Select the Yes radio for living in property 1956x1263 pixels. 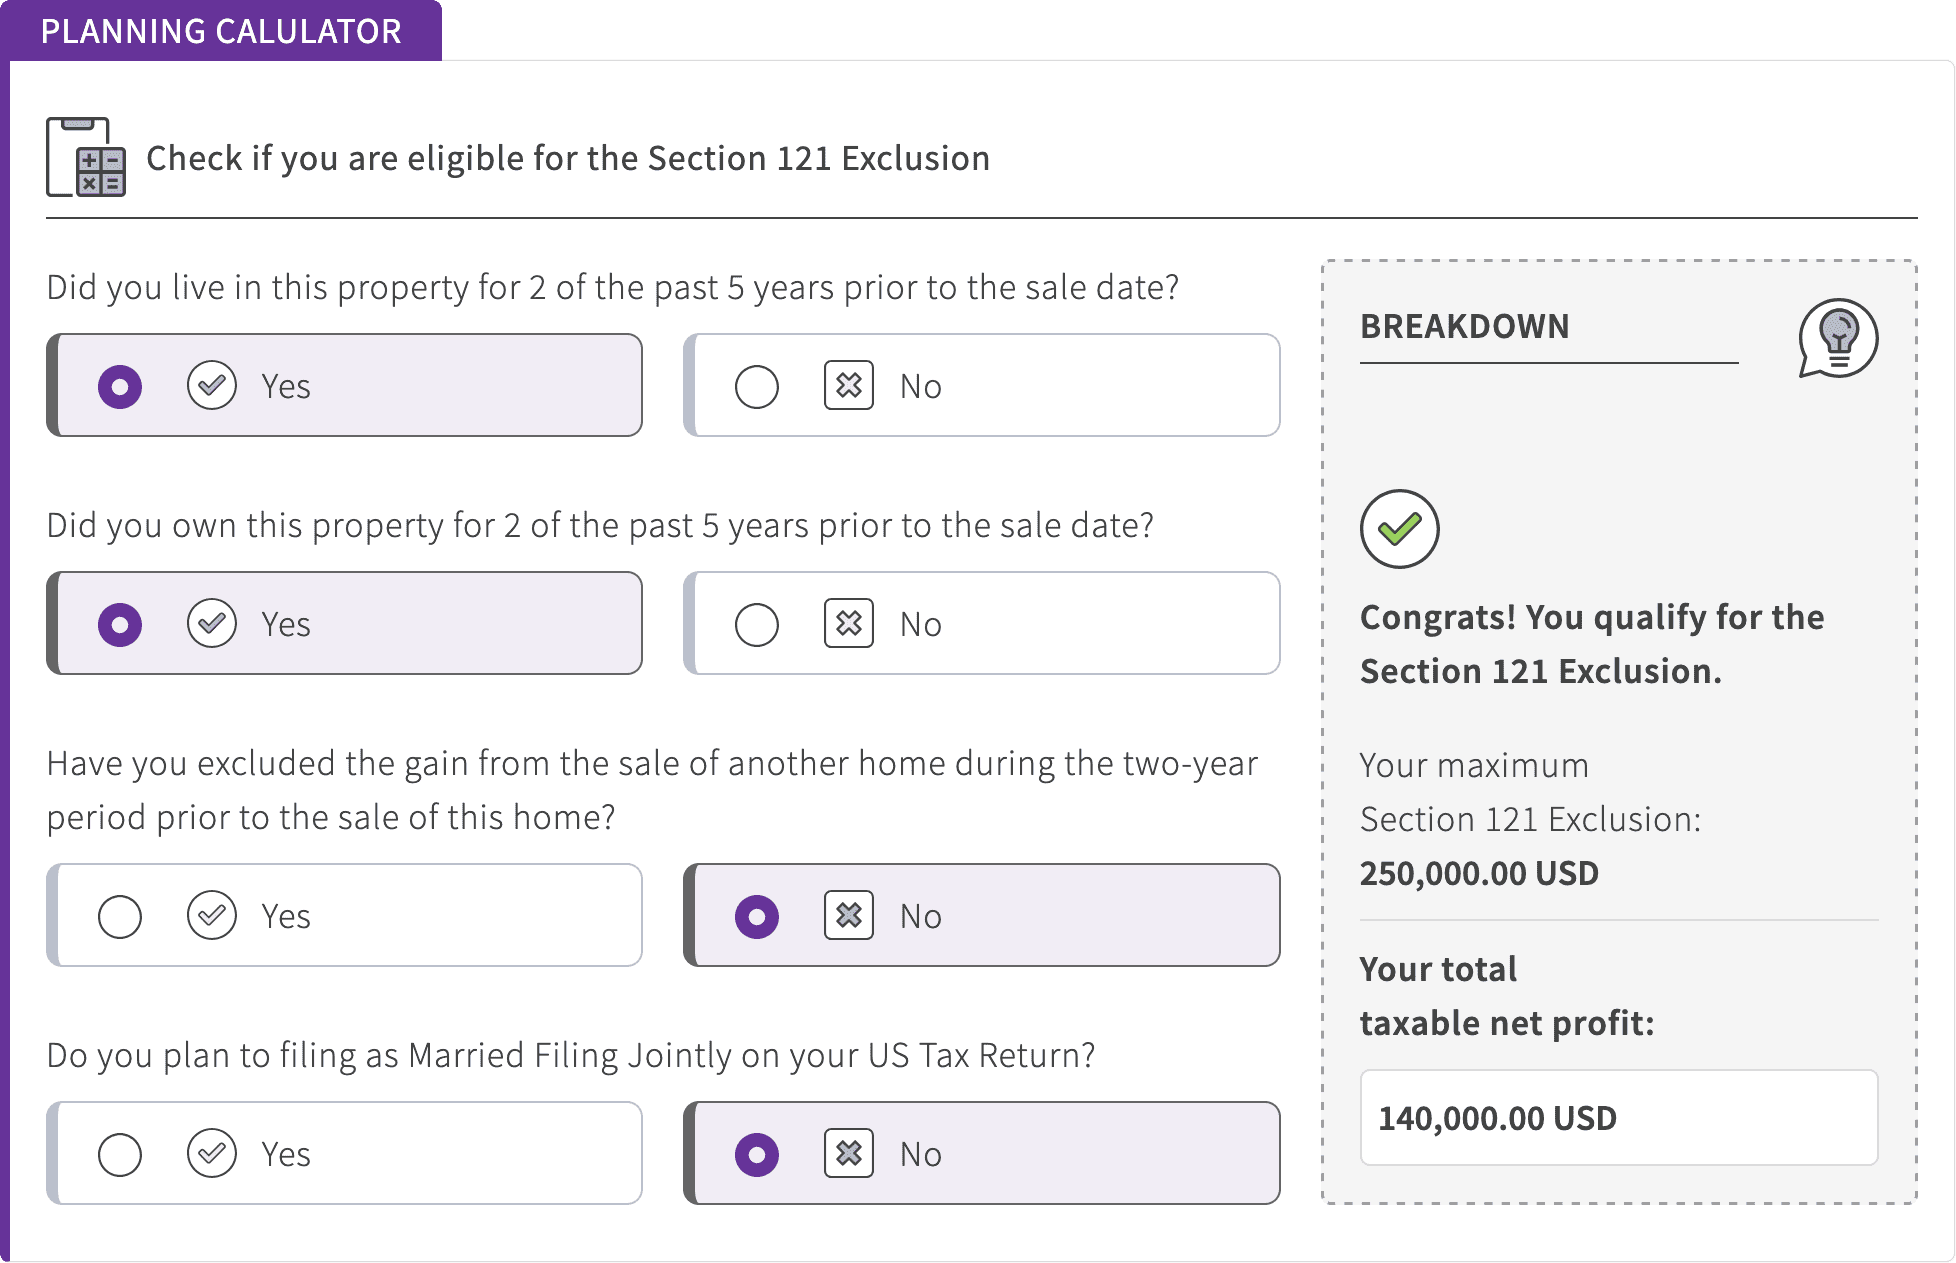(120, 387)
